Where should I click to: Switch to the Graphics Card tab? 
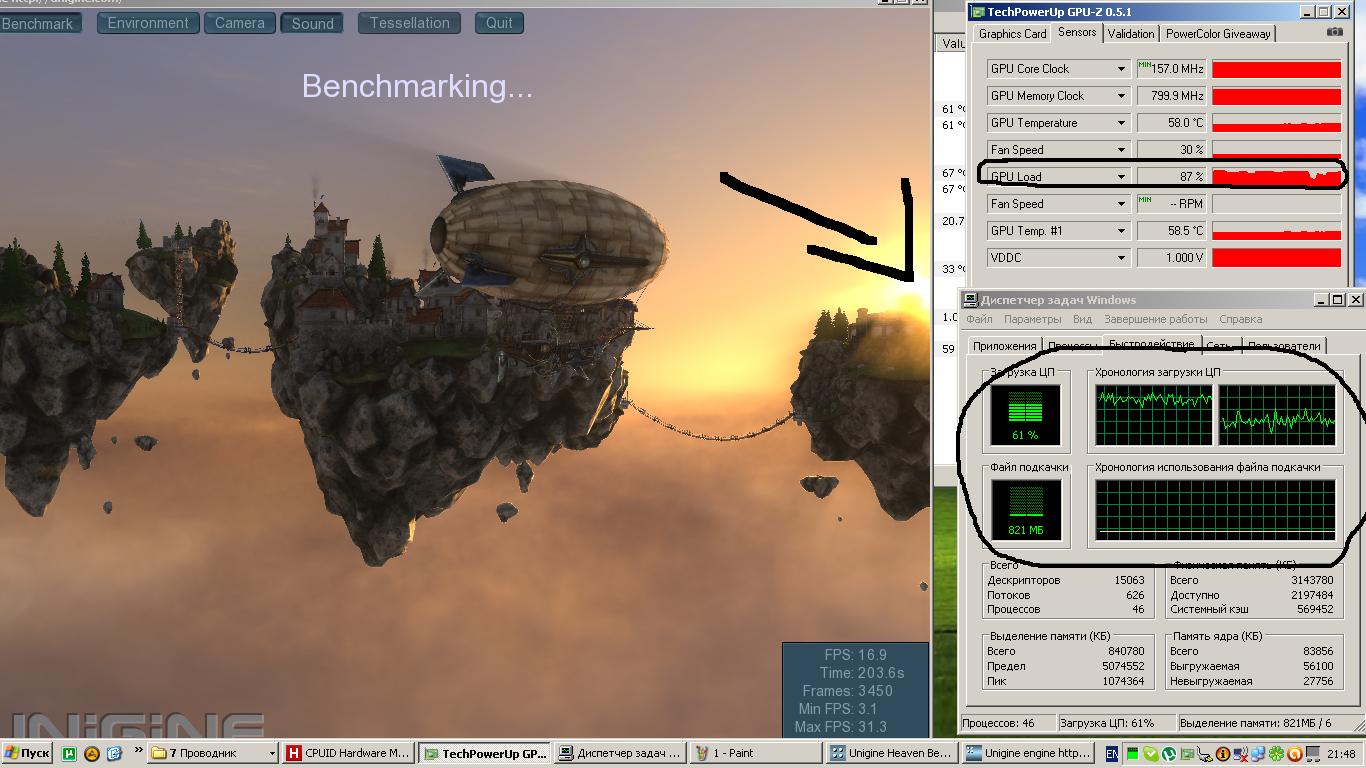click(1012, 34)
